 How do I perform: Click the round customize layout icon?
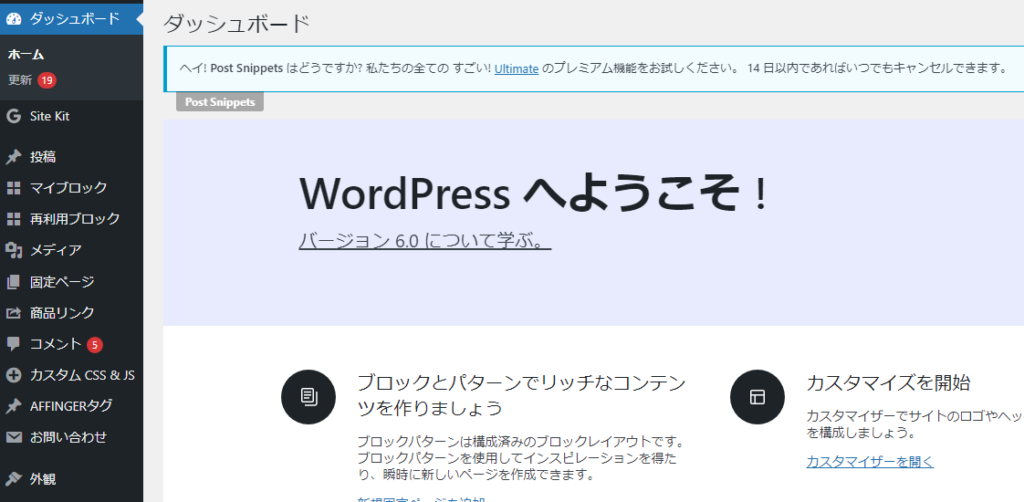pyautogui.click(x=757, y=396)
